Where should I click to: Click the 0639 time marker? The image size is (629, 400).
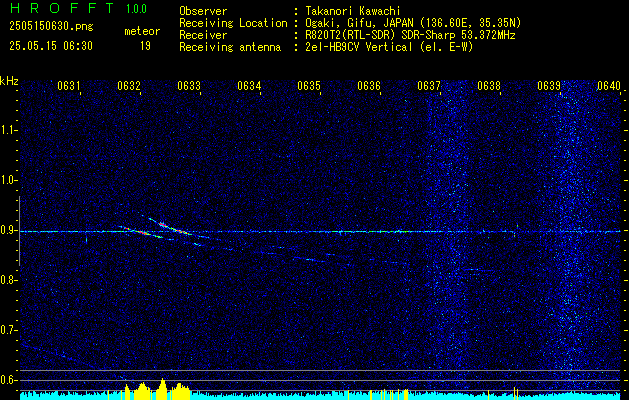[549, 86]
